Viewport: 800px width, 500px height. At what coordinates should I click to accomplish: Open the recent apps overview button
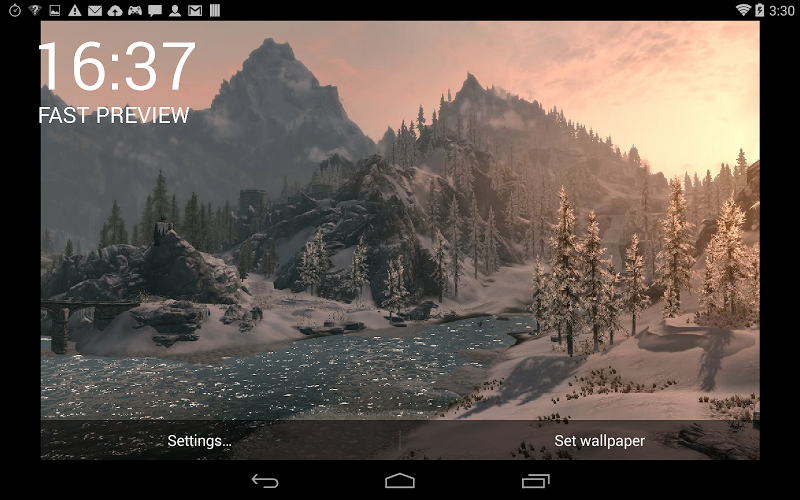(536, 481)
